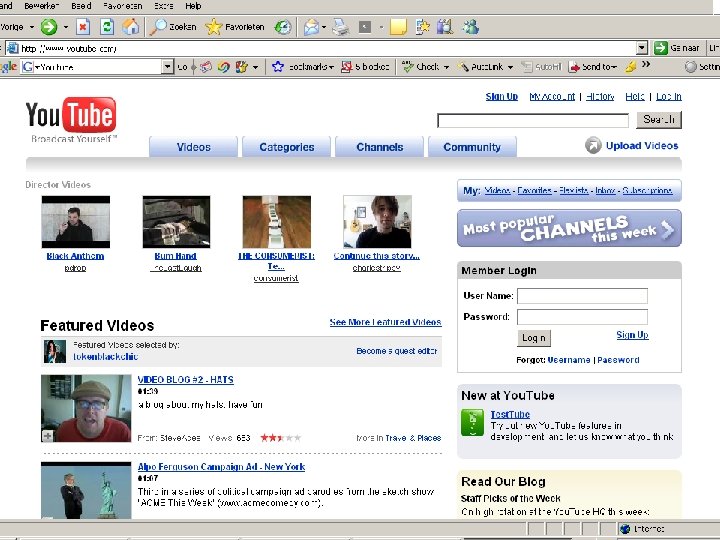Open the Black Anthem video thumbnail

coord(76,222)
